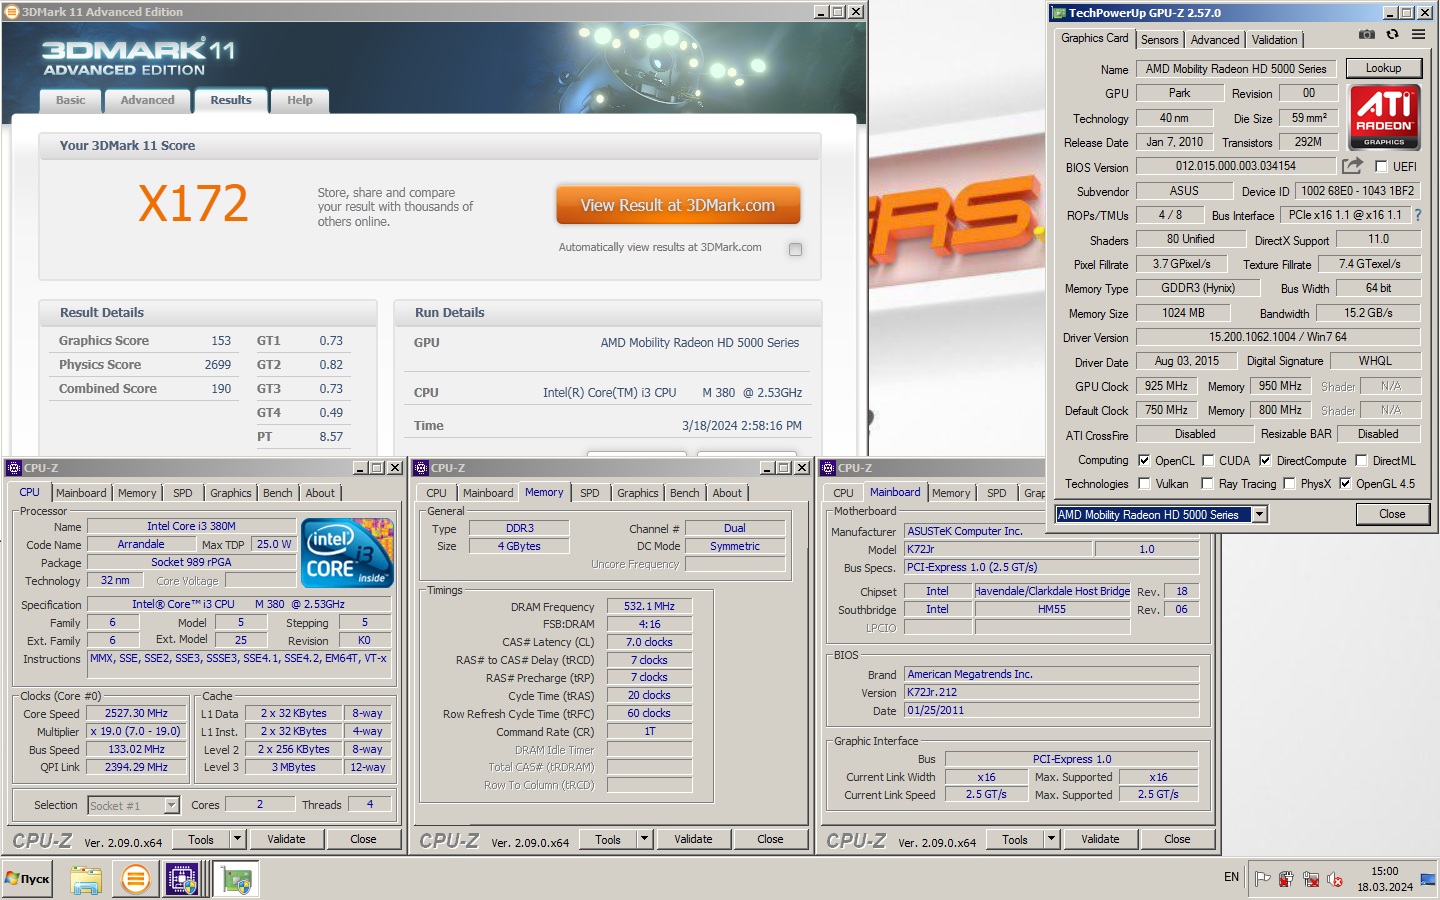Open the Bench tab in the CPU-Z CPU tab window
The height and width of the screenshot is (900, 1440).
tap(278, 493)
